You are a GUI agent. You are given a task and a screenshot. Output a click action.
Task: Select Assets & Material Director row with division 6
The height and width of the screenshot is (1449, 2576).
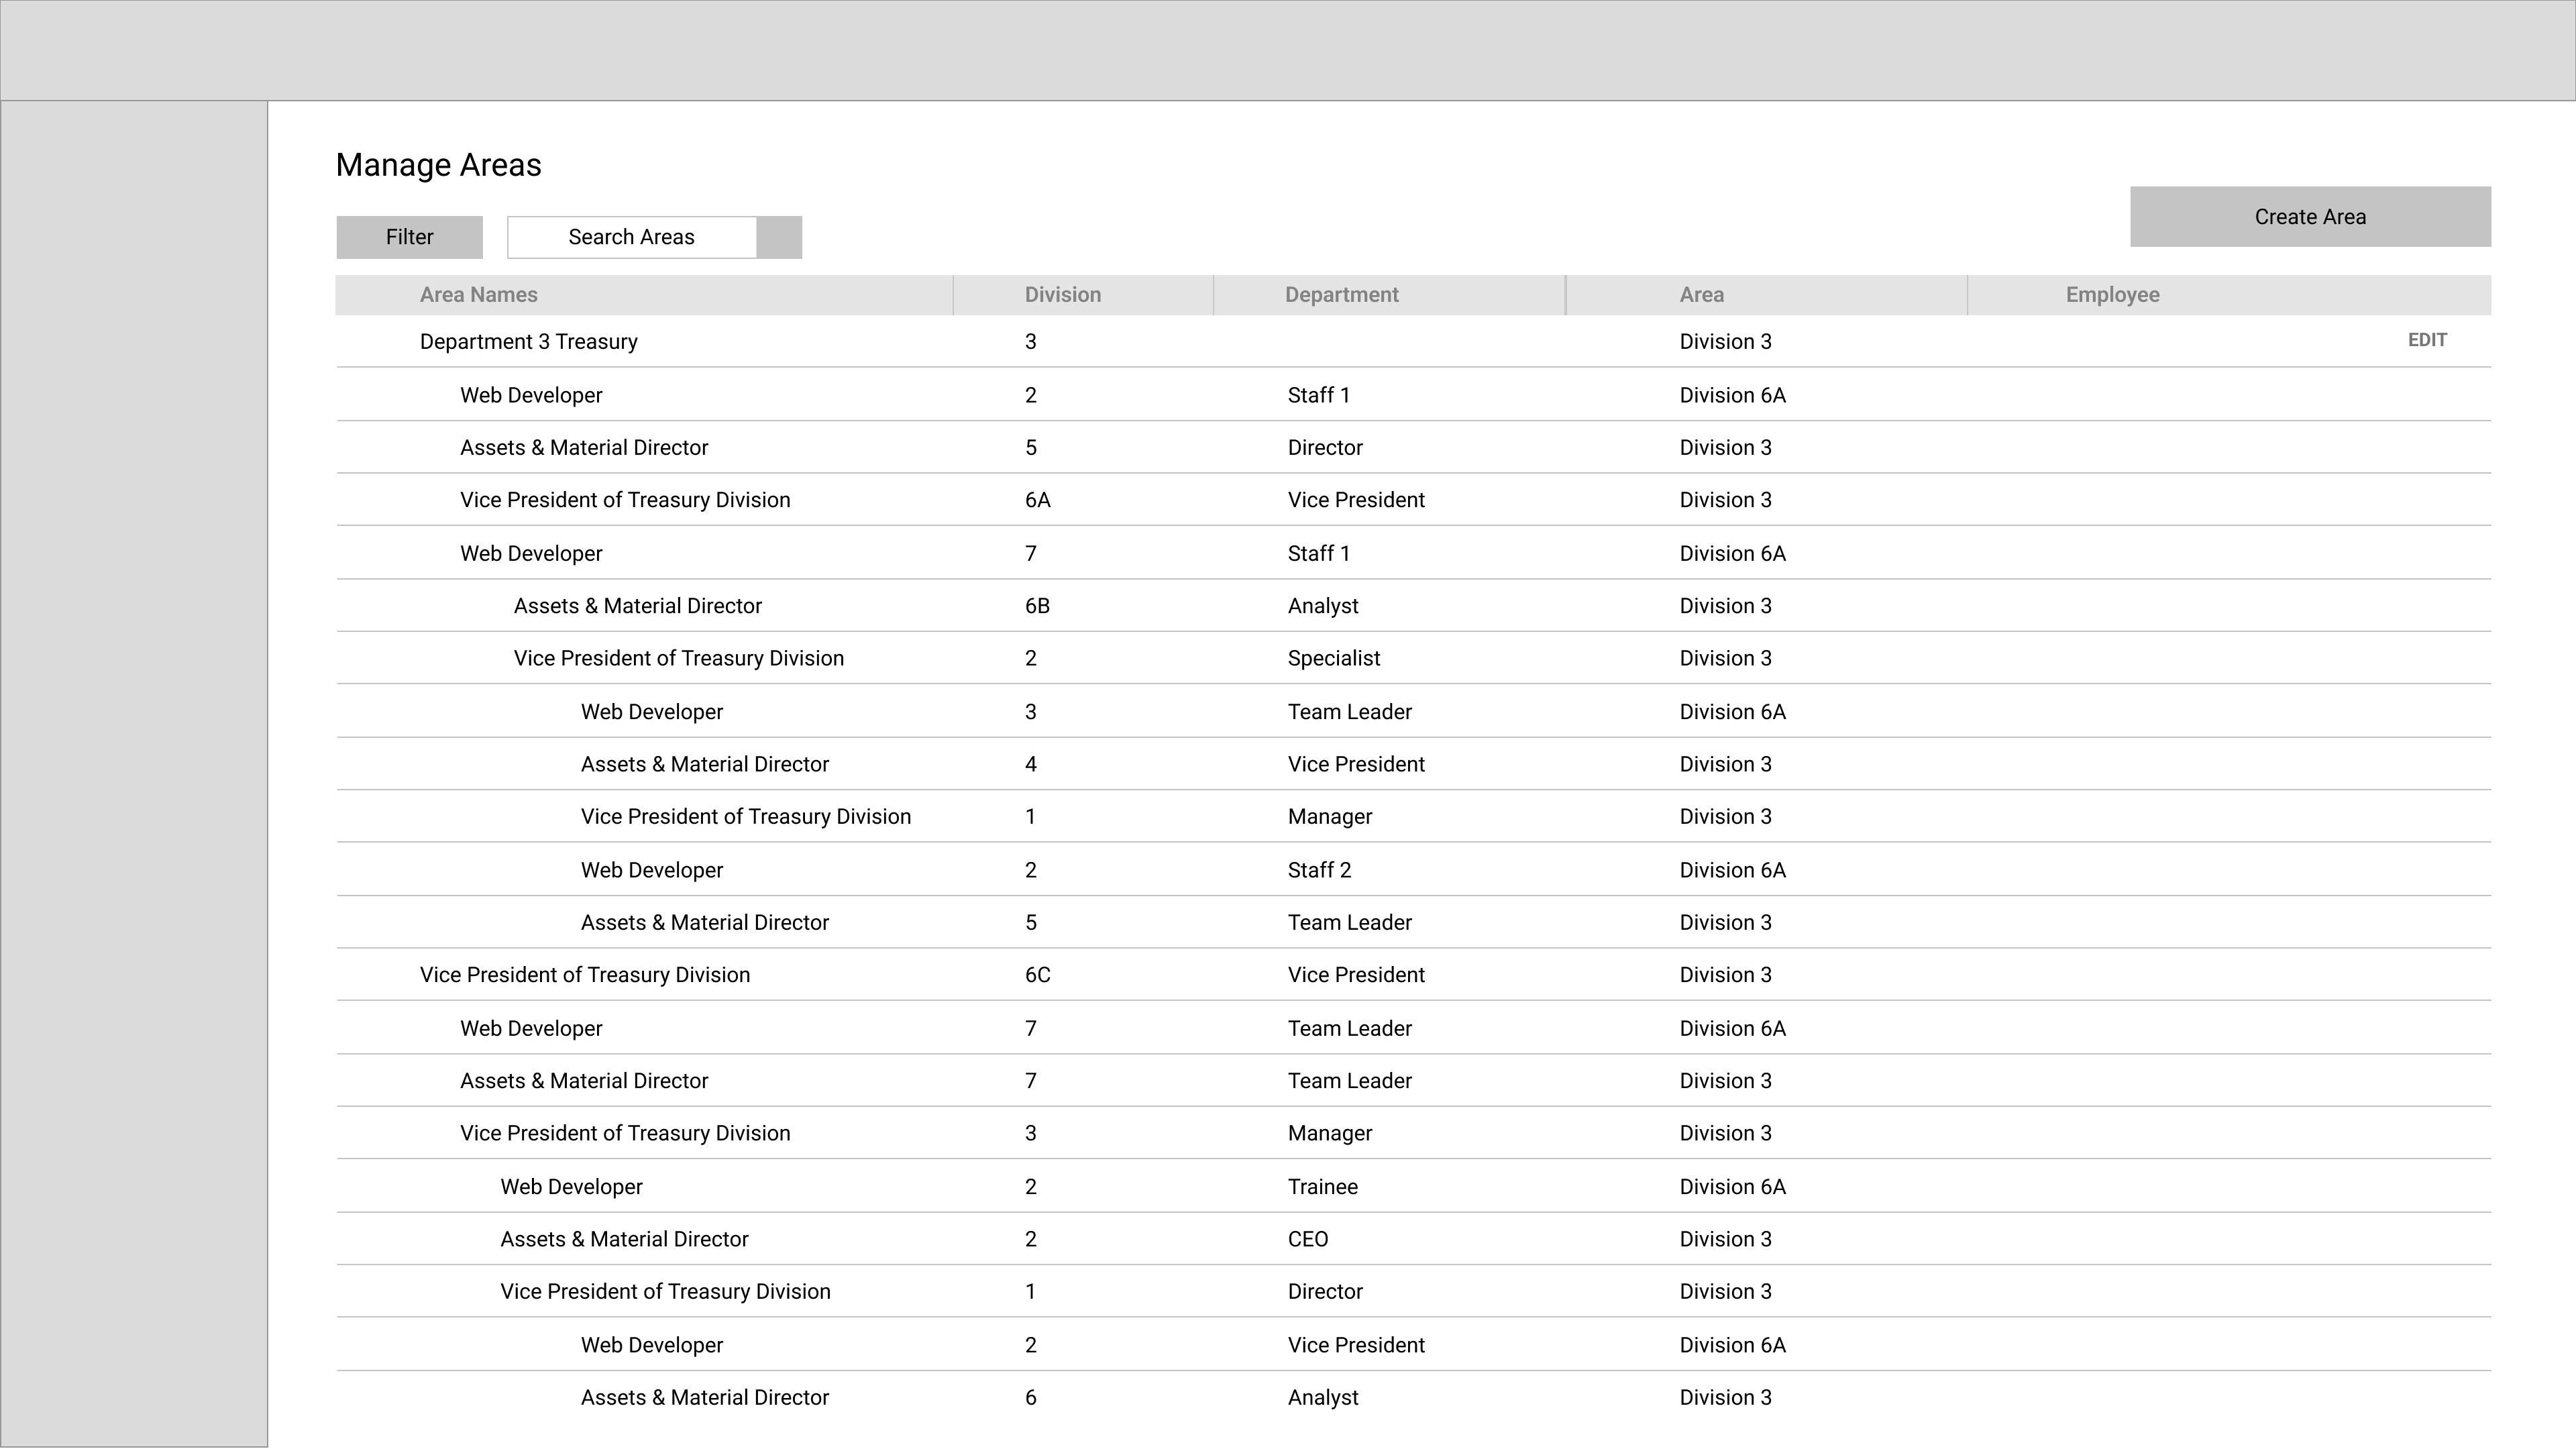tap(704, 1397)
